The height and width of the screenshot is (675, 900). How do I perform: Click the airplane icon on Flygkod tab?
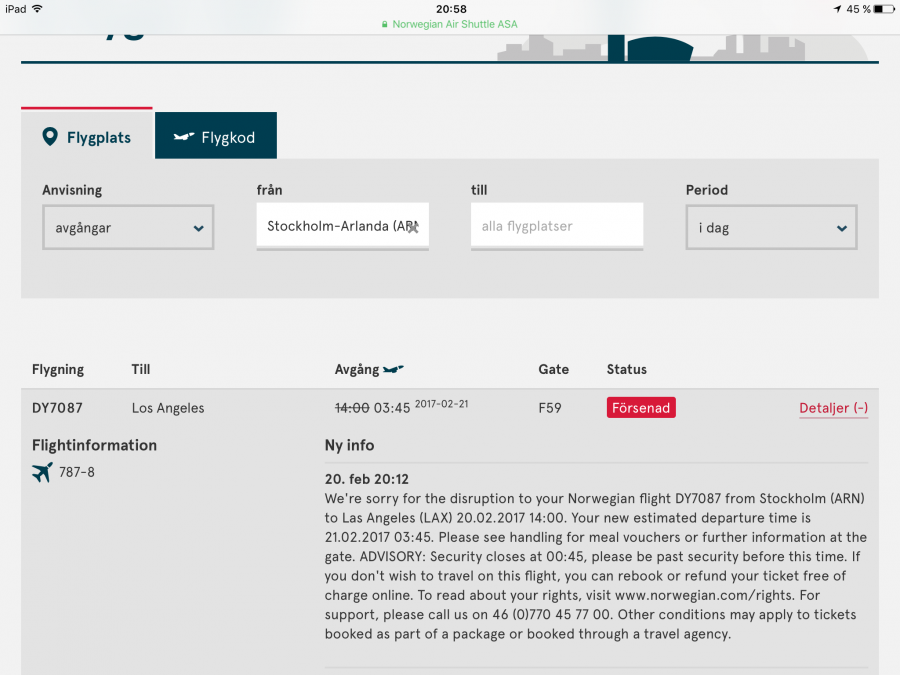183,137
